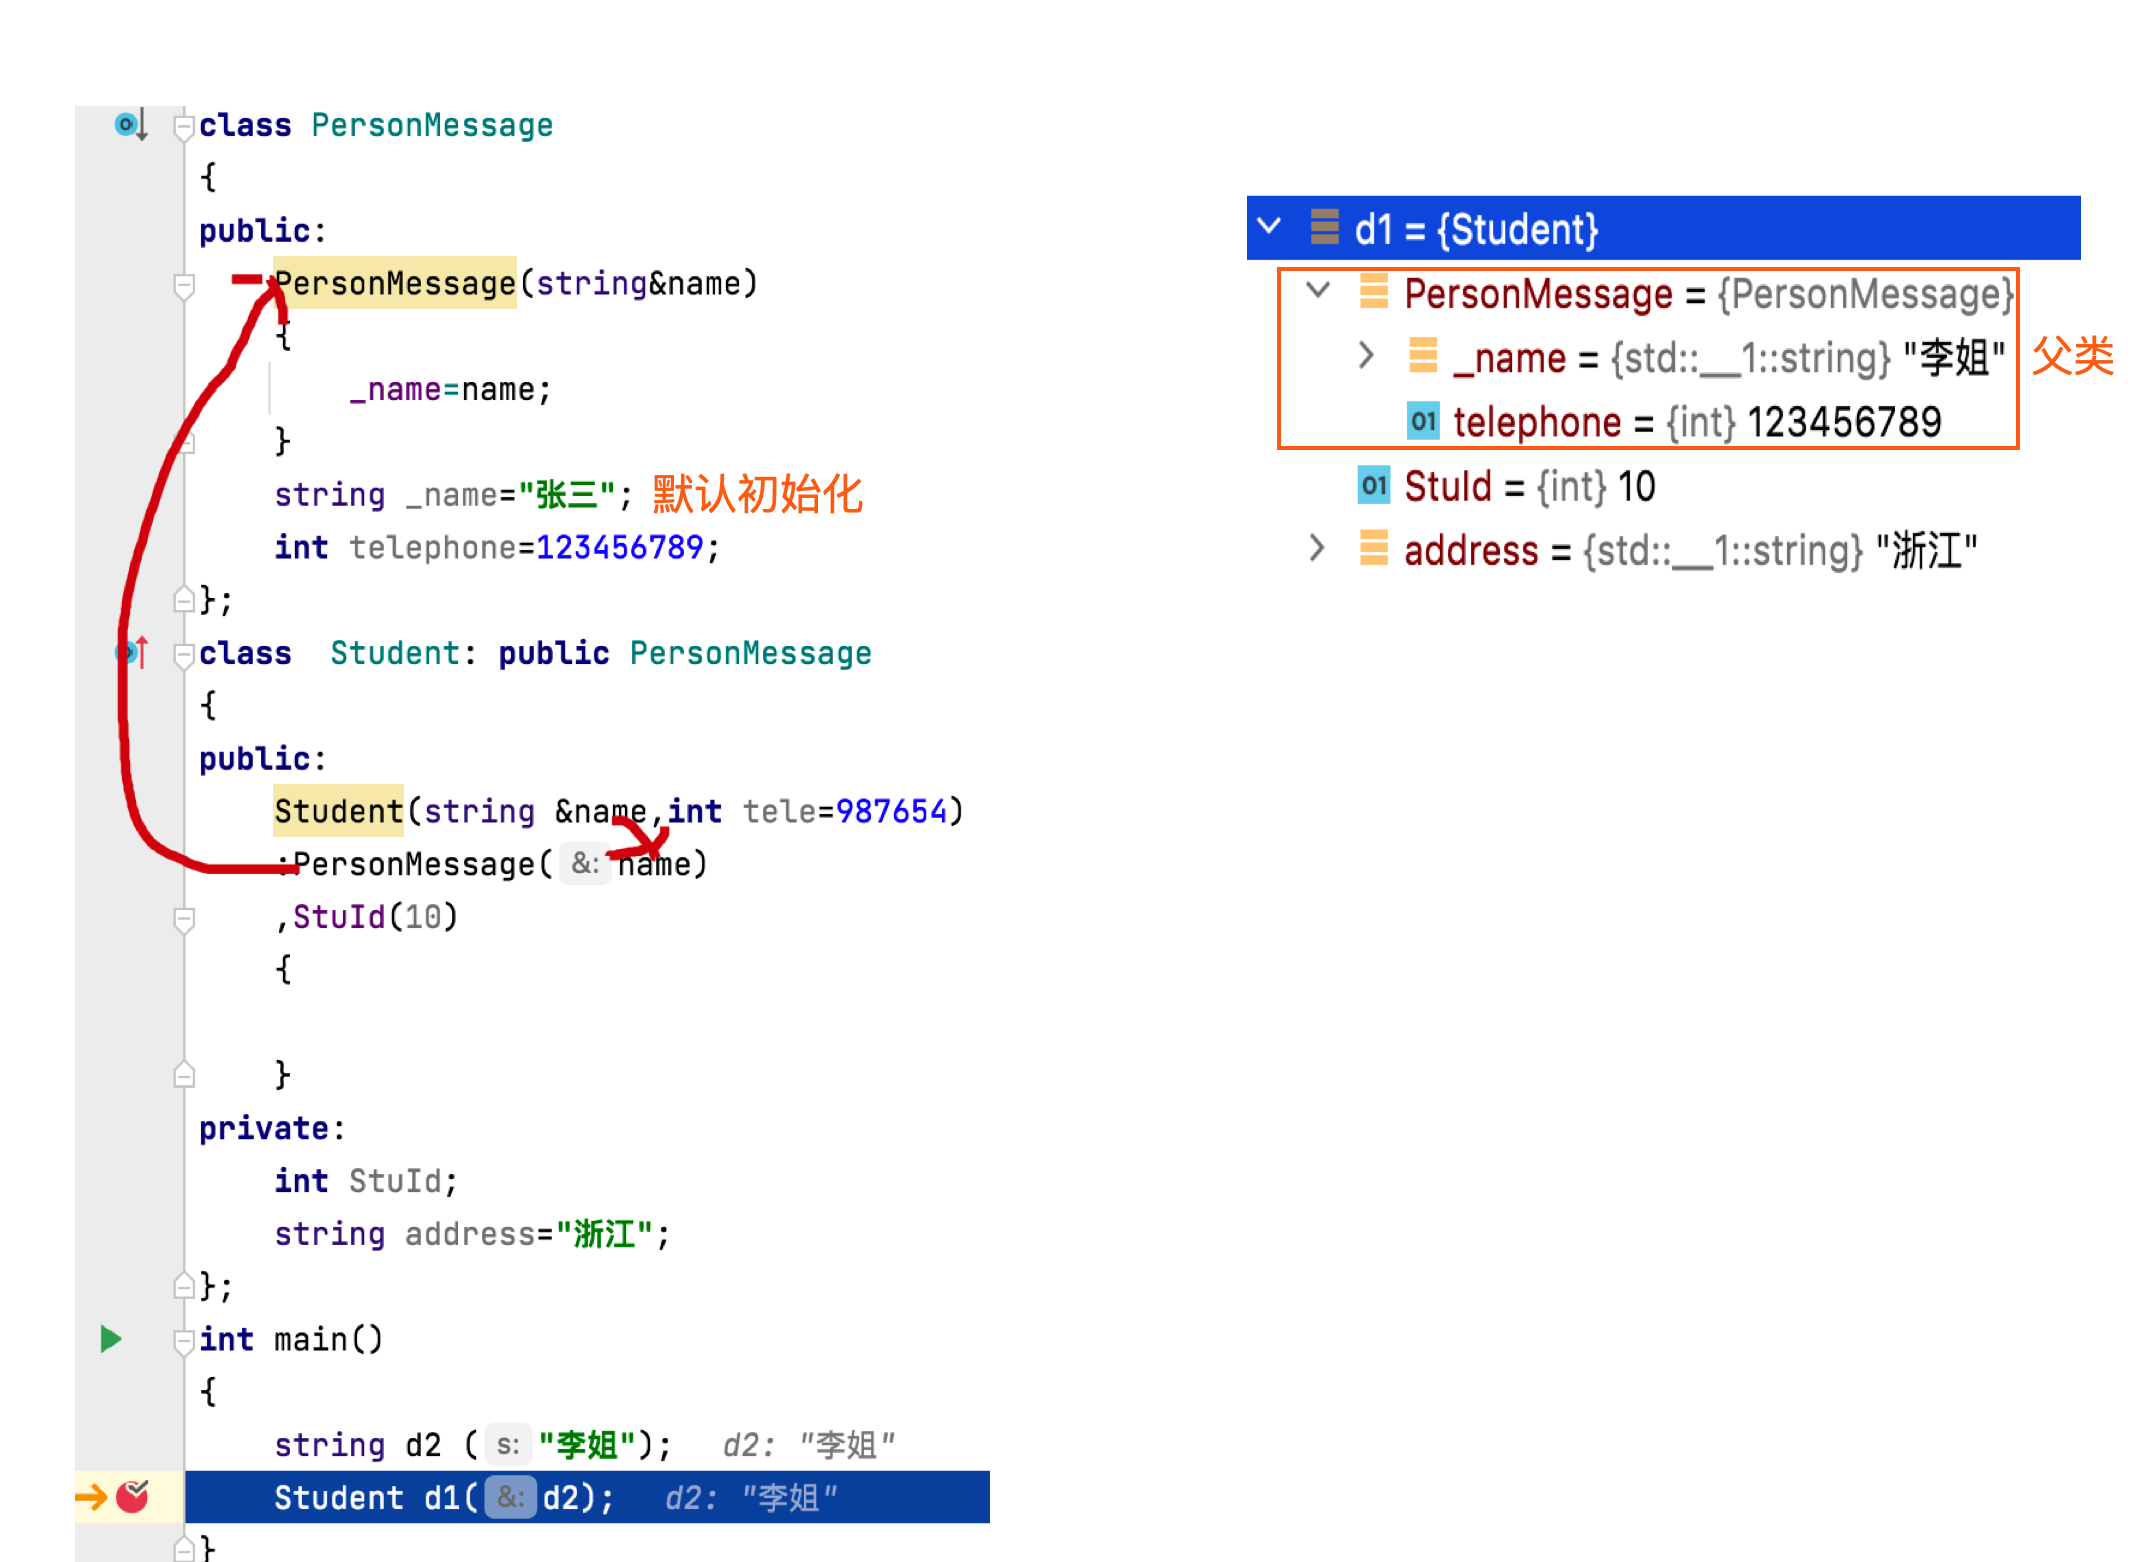
Task: Click the int StuId; declaration
Action: (366, 1181)
